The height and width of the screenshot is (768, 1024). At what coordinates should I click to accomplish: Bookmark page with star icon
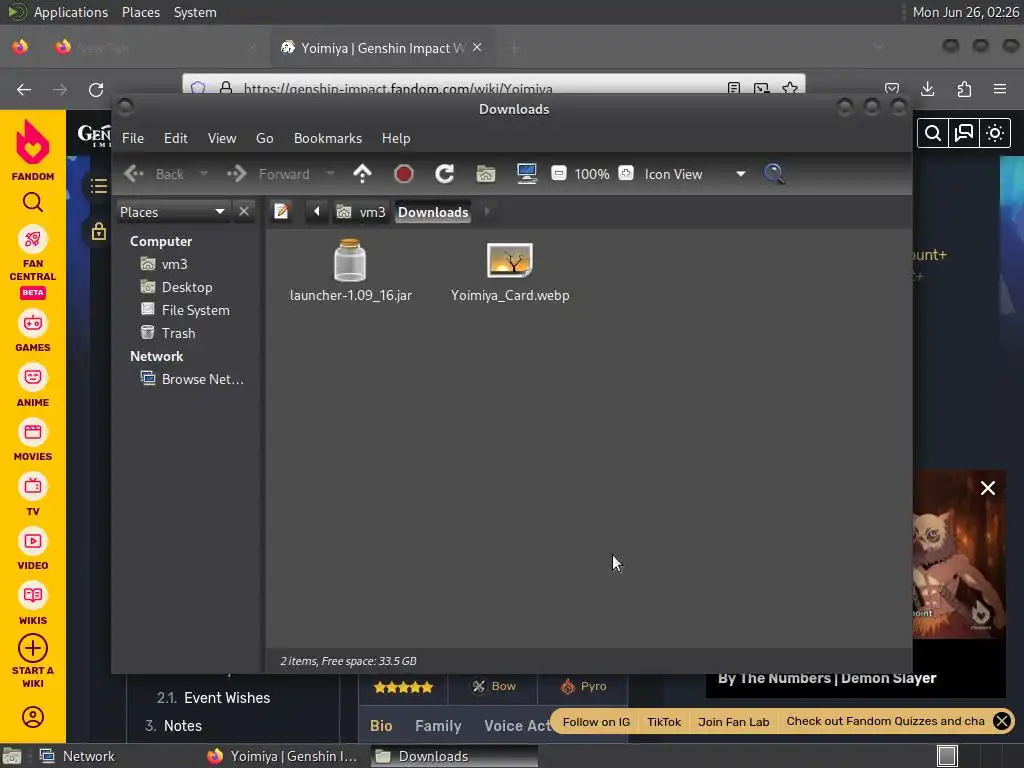coord(790,88)
